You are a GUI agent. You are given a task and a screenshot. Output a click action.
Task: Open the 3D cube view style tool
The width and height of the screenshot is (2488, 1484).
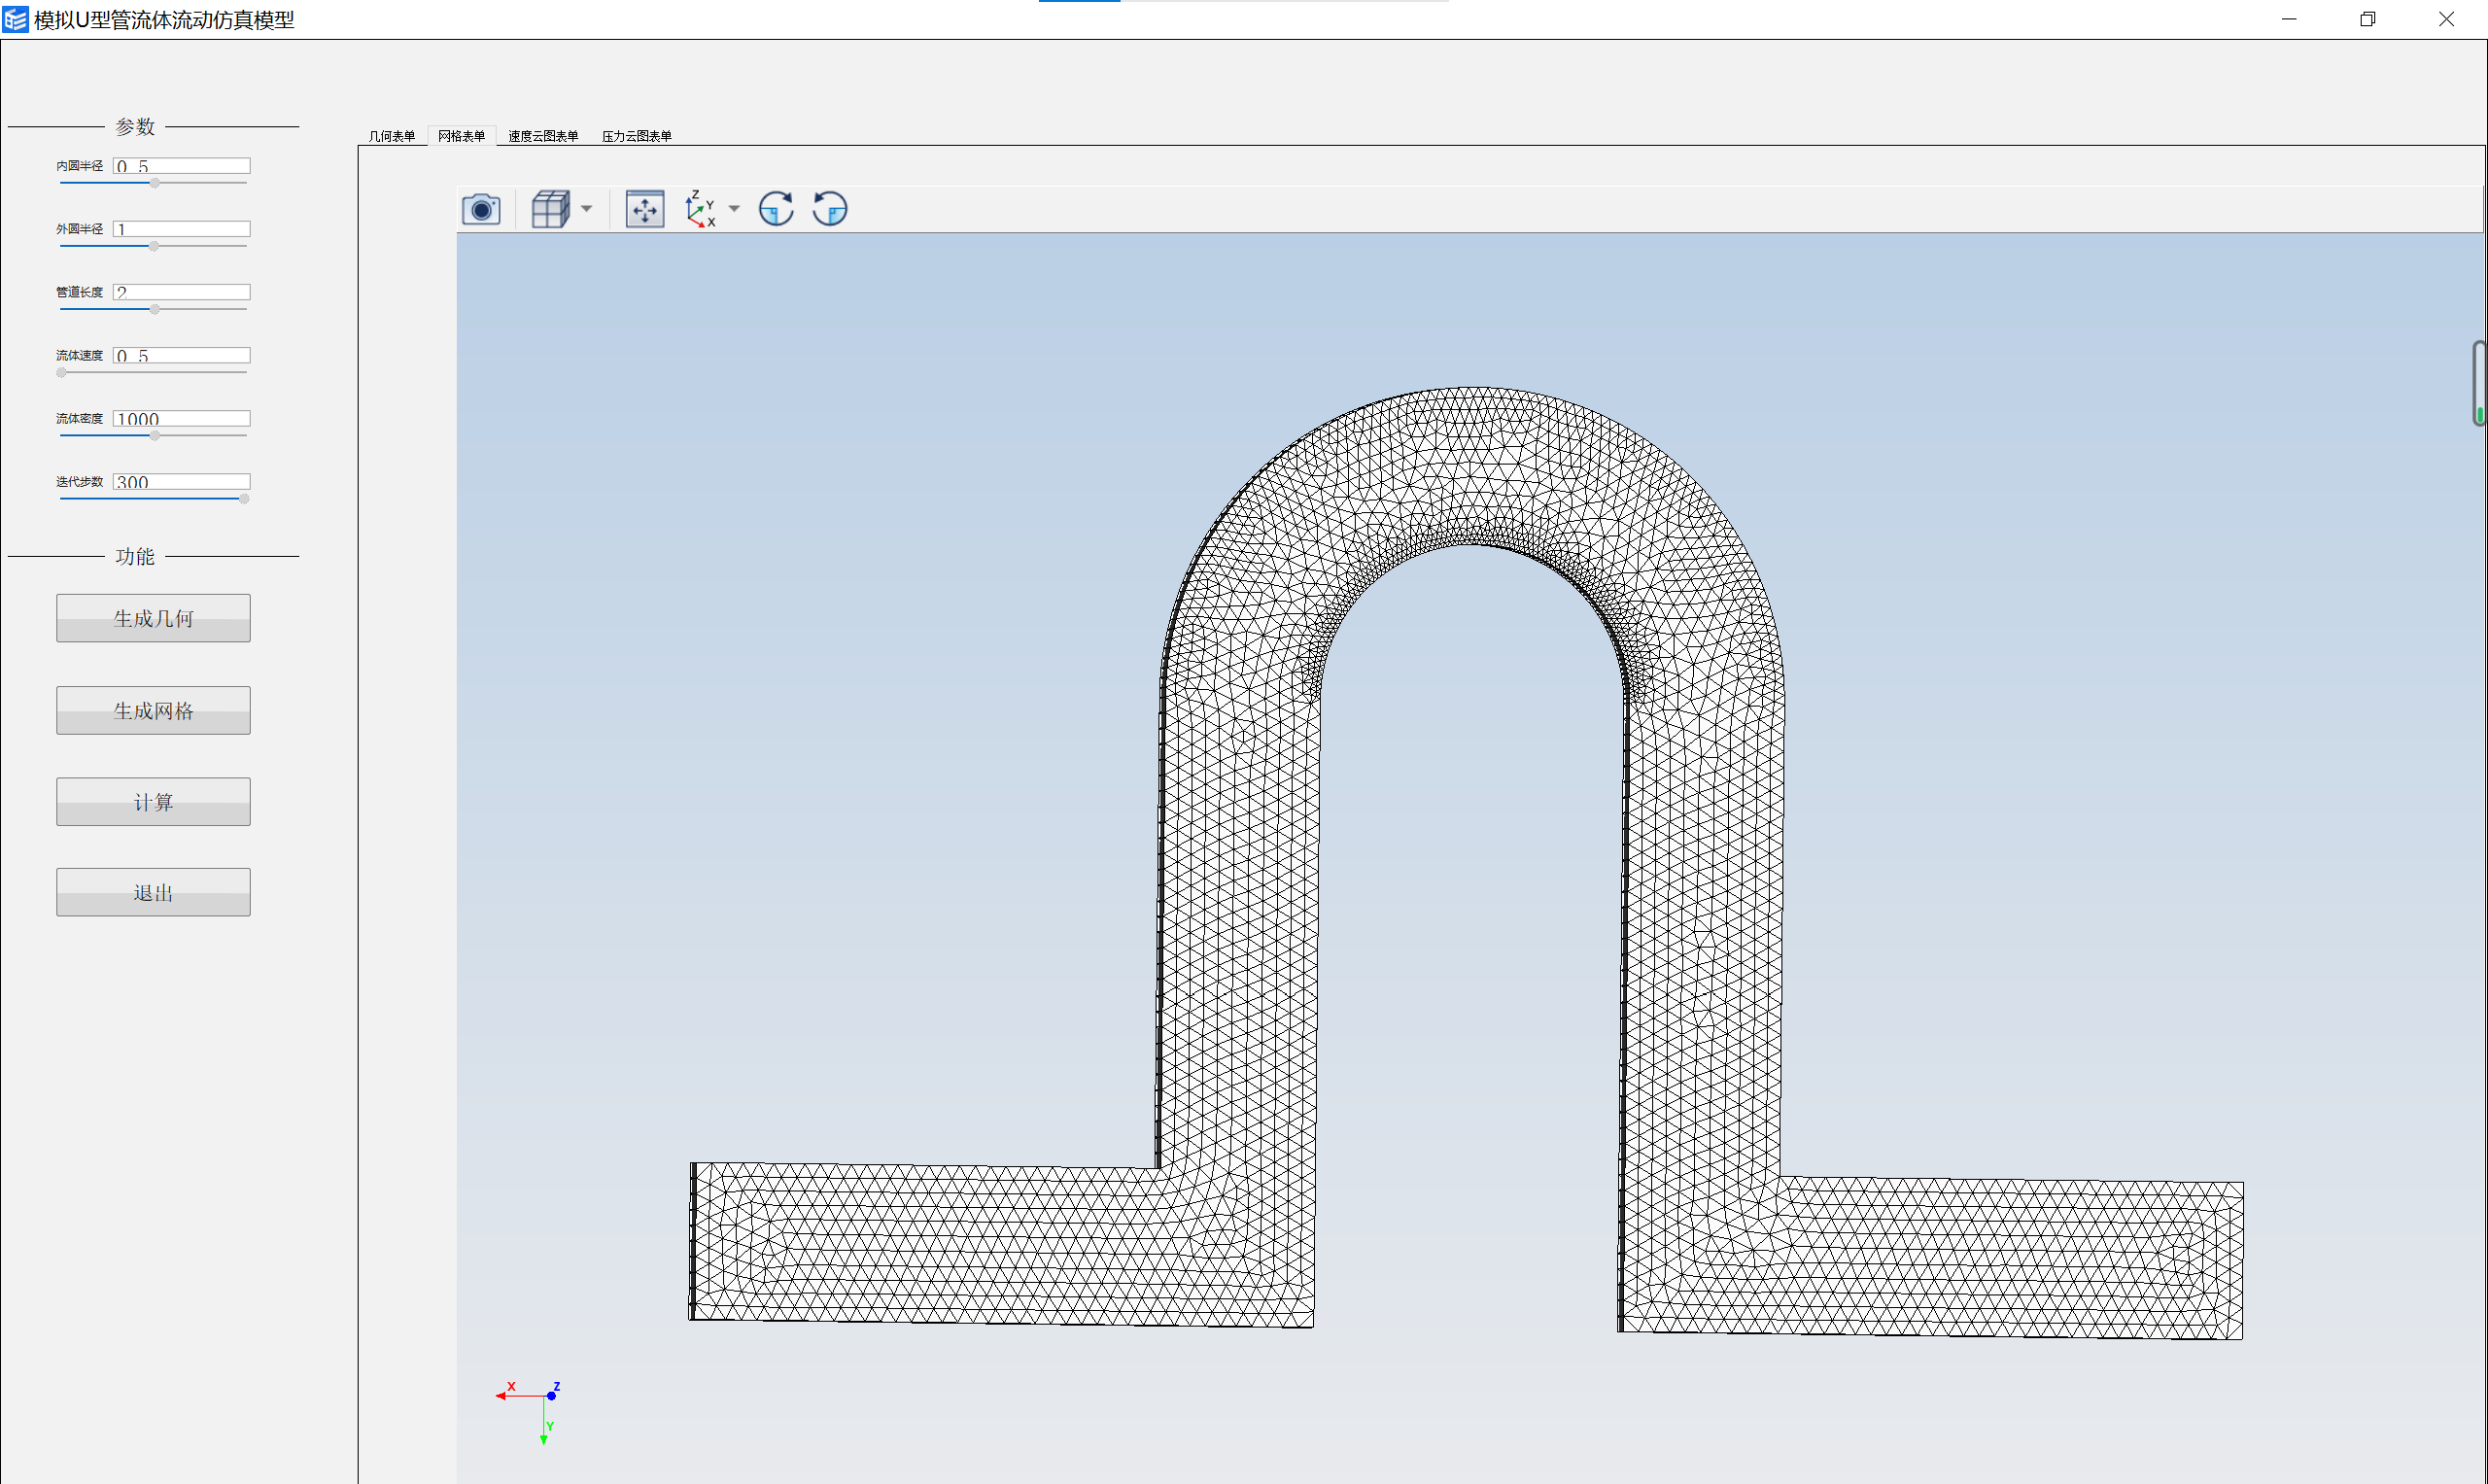click(550, 209)
